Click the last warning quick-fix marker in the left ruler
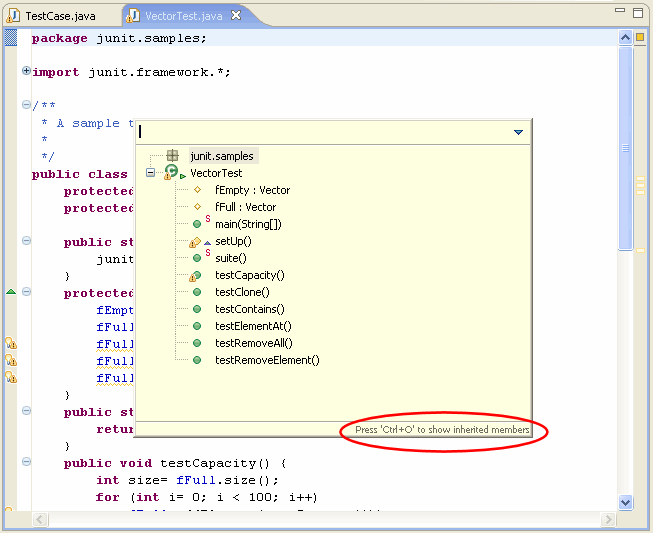Screen dimensions: 653x533 coord(11,378)
